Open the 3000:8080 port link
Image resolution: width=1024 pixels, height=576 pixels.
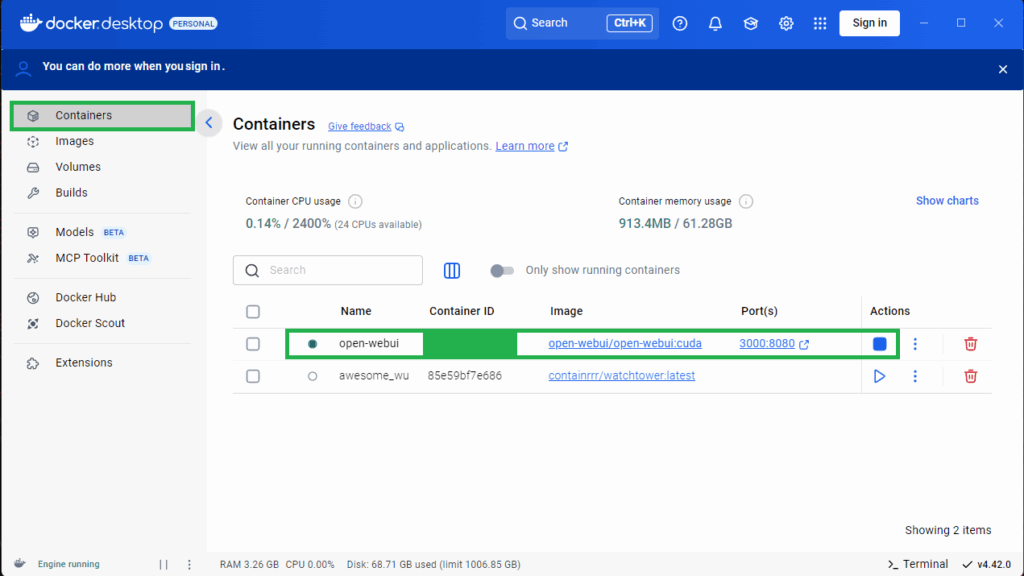[767, 344]
